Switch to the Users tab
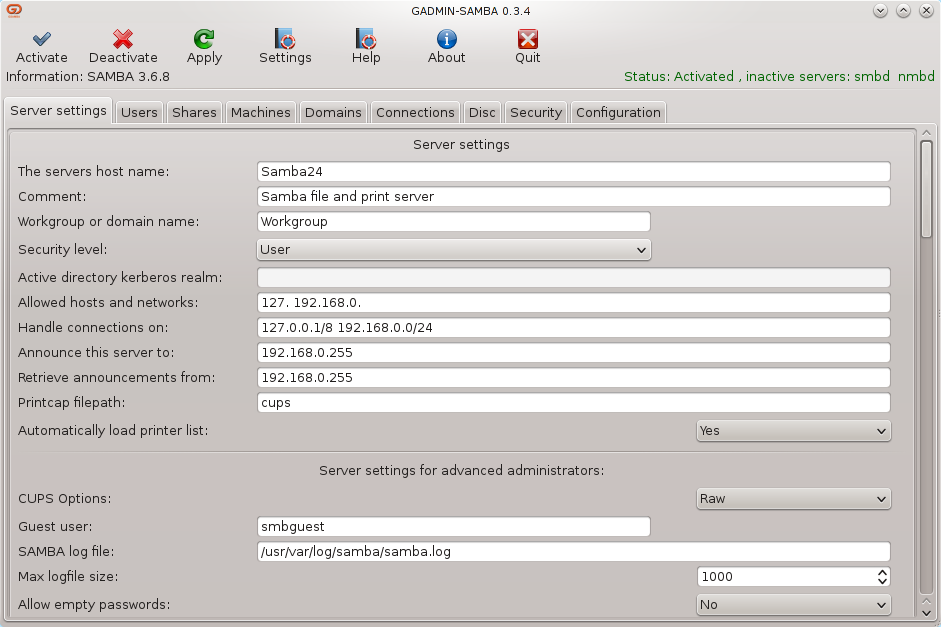This screenshot has height=627, width=941. 138,112
